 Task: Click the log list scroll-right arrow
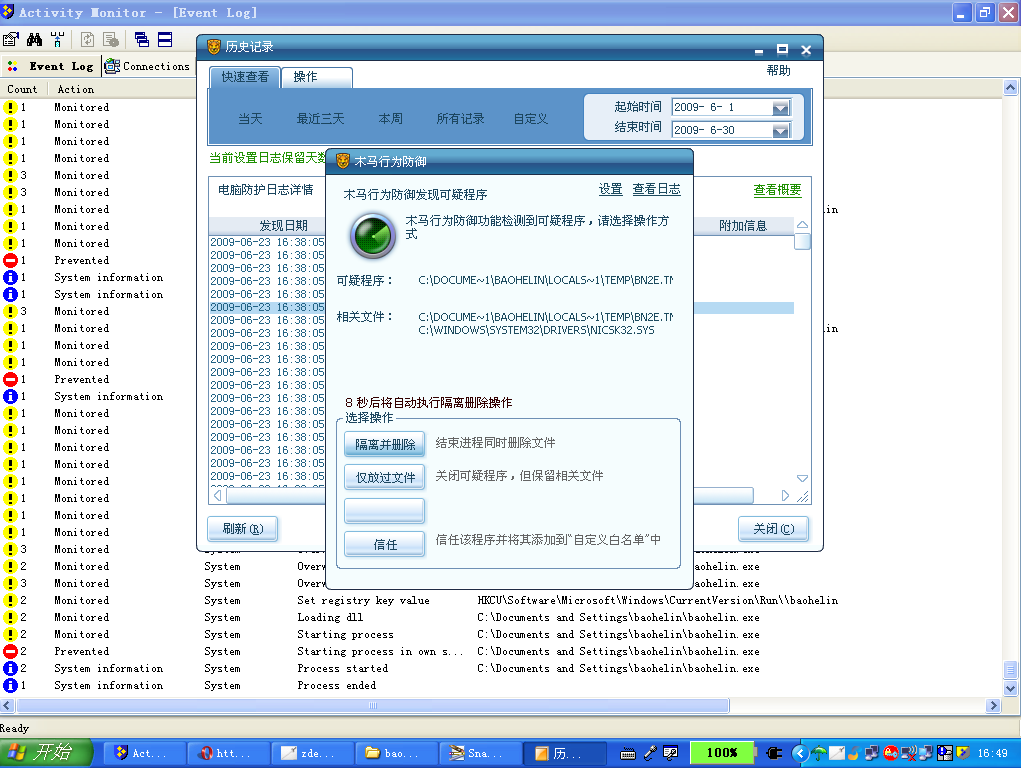click(x=785, y=496)
